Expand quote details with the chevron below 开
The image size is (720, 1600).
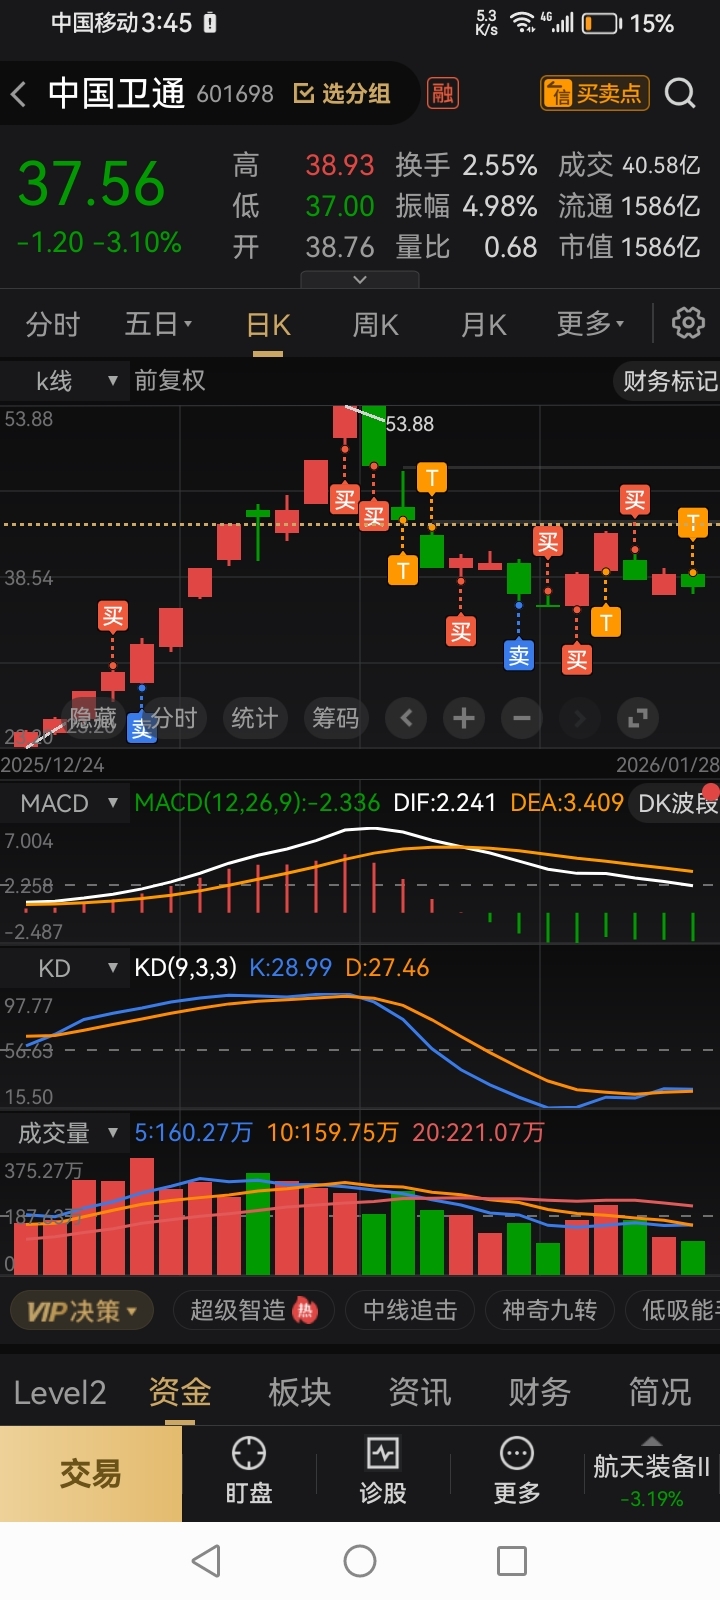(x=361, y=279)
